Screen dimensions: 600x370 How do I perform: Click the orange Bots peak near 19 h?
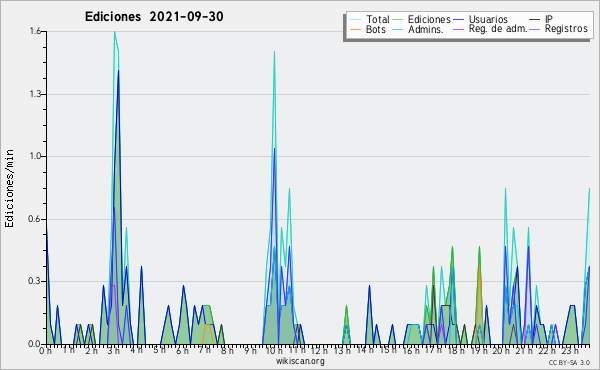(479, 267)
